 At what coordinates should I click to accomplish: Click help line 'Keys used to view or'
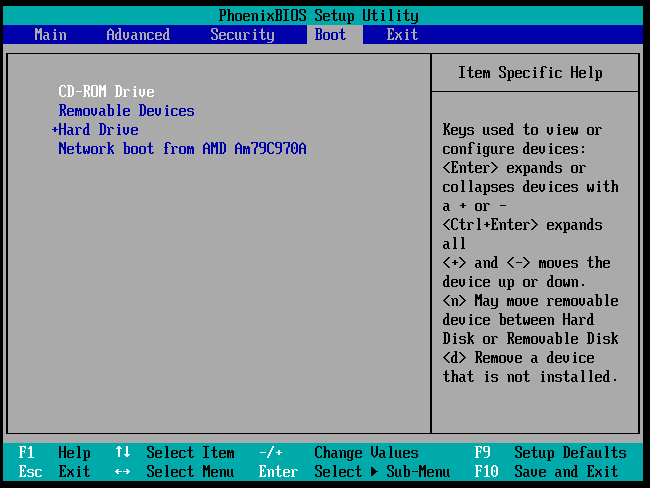pos(522,130)
